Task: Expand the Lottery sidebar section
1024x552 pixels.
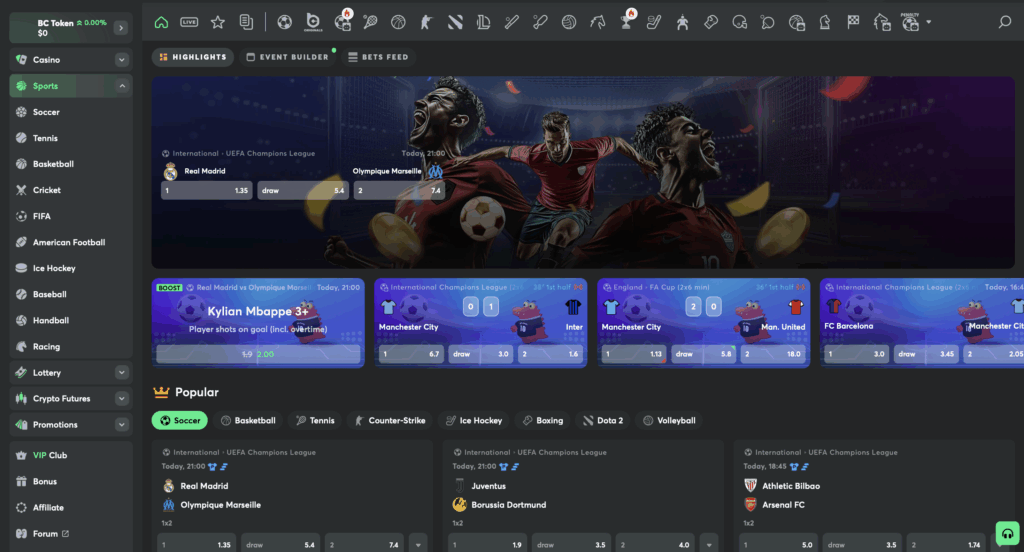Action: [x=121, y=372]
